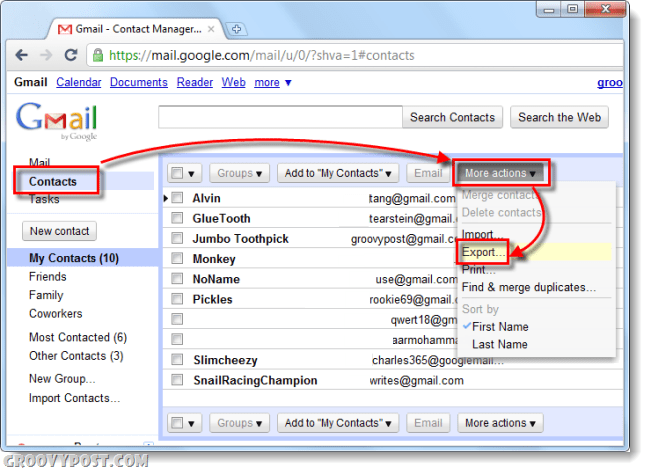The width and height of the screenshot is (650, 472).
Task: Click the Search Contacts button
Action: tap(452, 117)
